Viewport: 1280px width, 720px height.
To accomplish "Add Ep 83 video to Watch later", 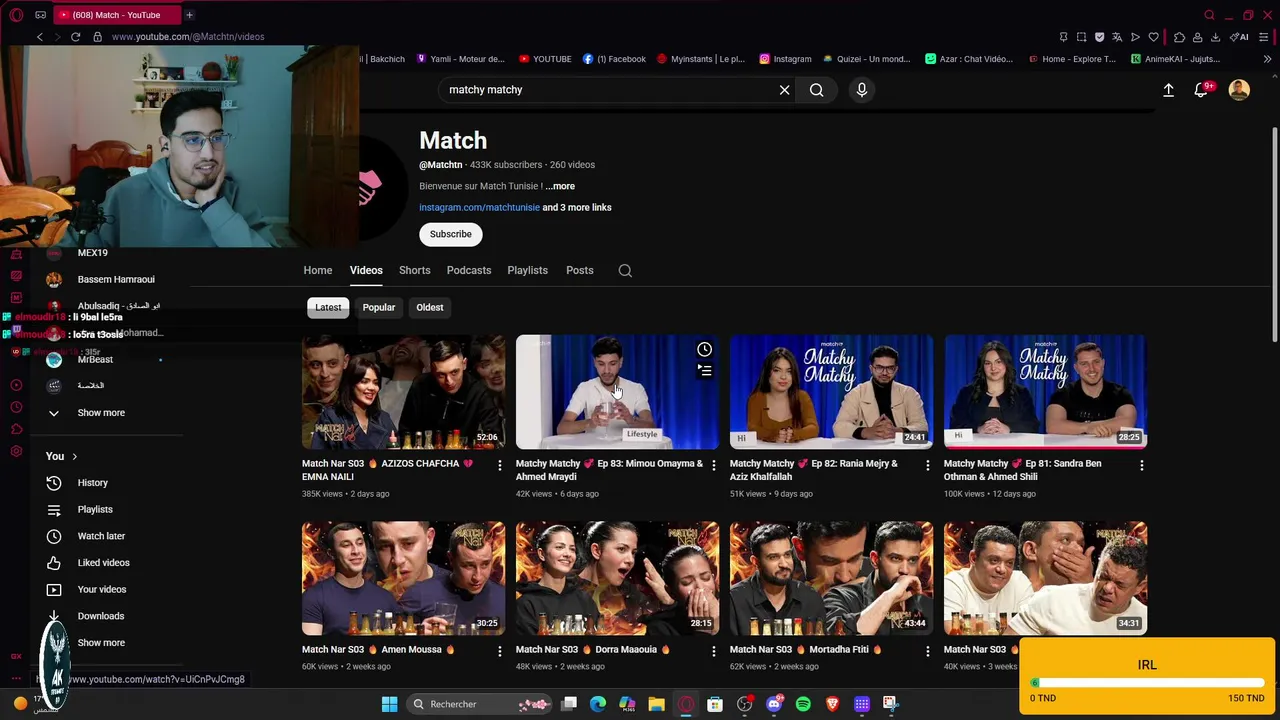I will pyautogui.click(x=704, y=350).
